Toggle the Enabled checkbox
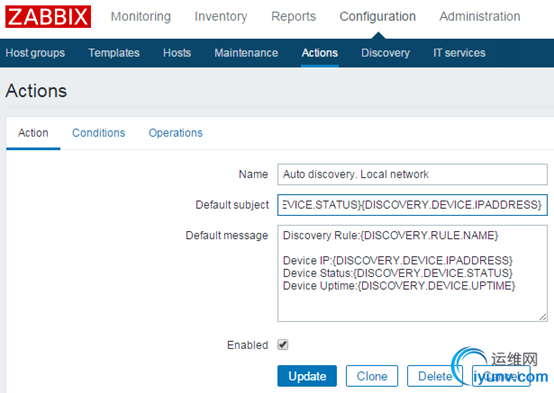This screenshot has width=554, height=393. pos(283,345)
